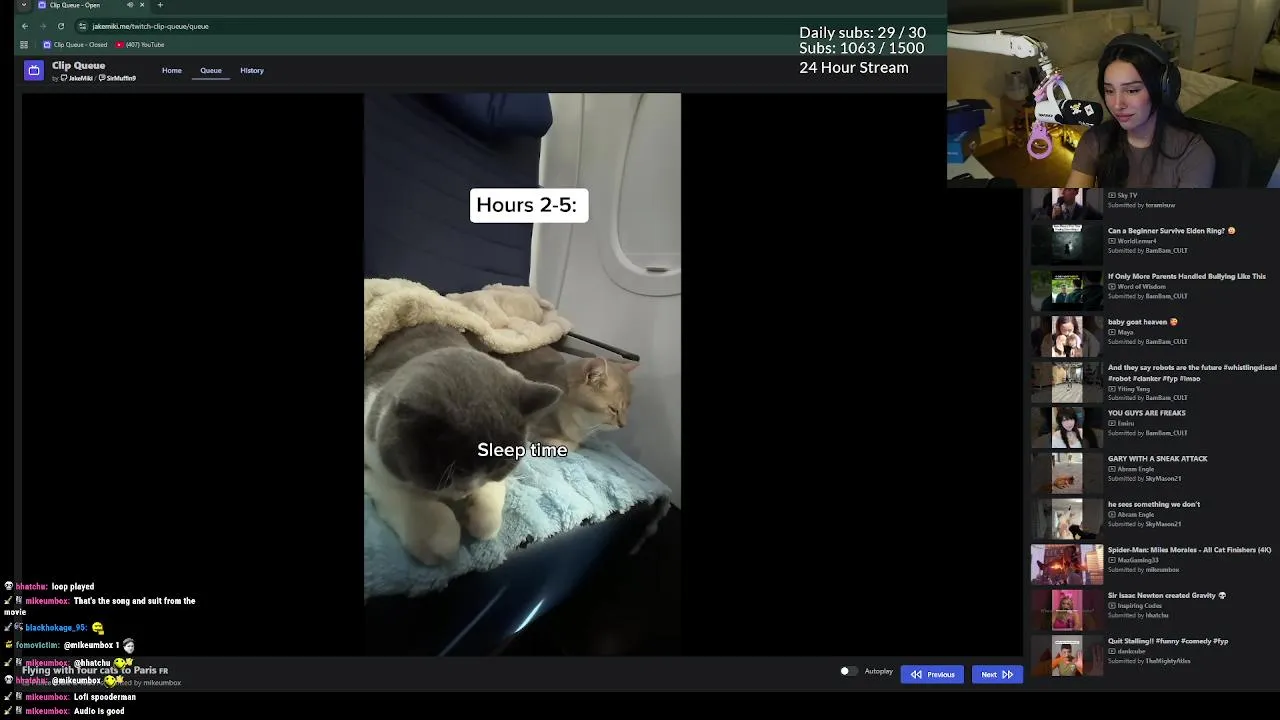Open the SirMuffin9 Twitch link
Screen dimensions: 1280x720
pyautogui.click(x=118, y=78)
